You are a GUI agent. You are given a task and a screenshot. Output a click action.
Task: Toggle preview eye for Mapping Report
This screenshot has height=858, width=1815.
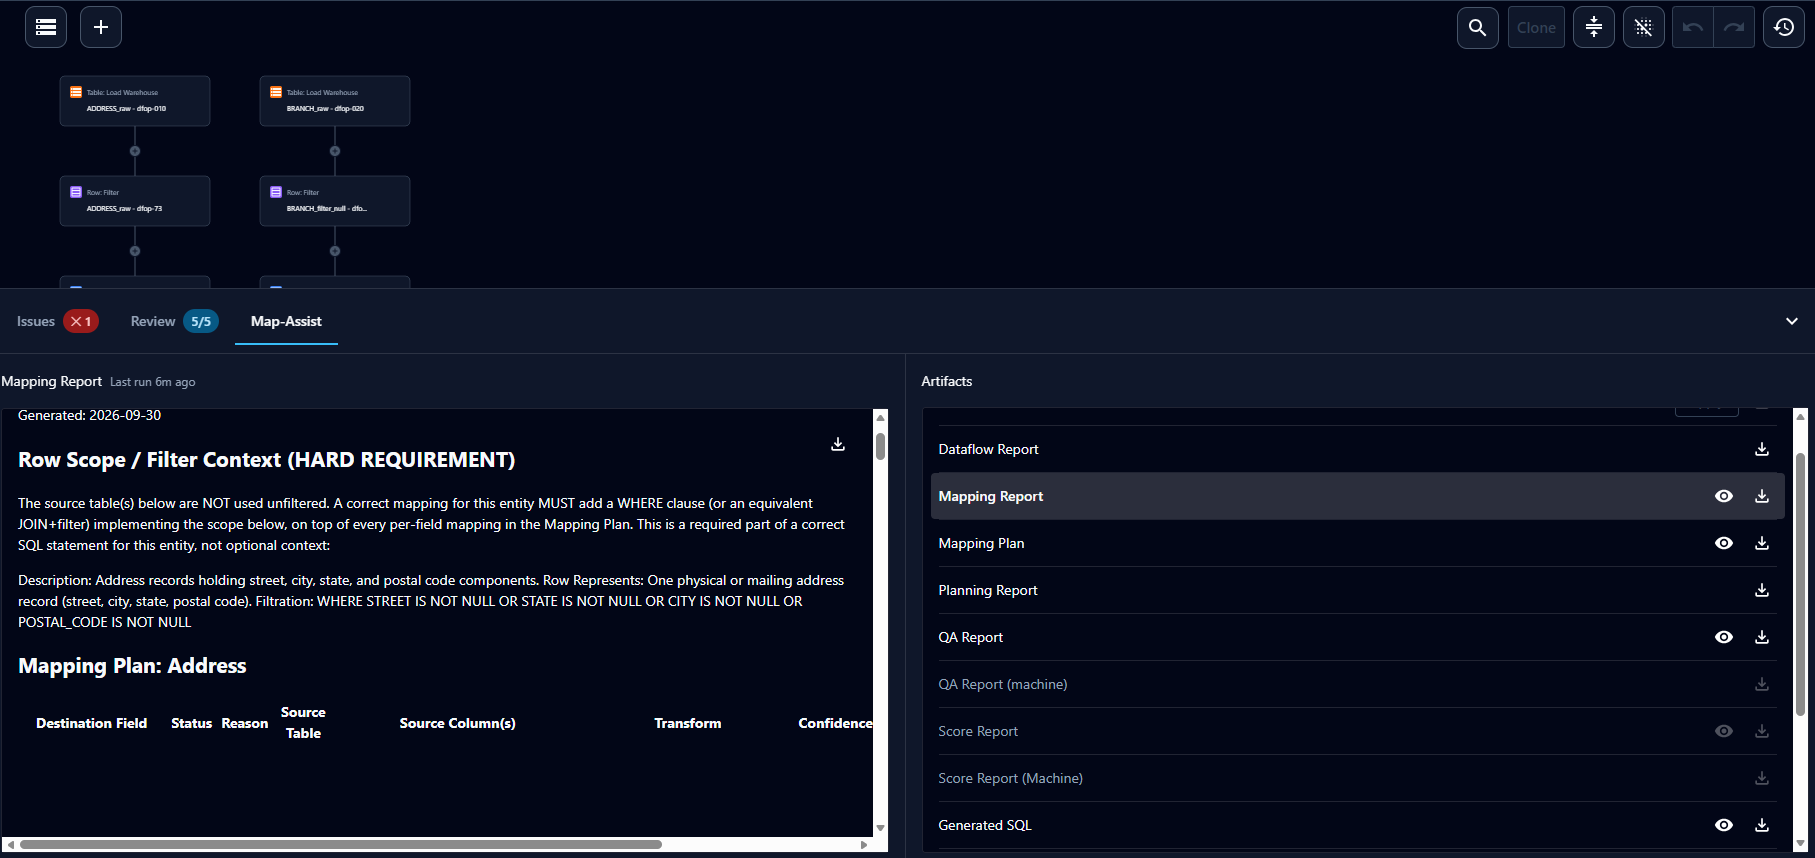tap(1724, 496)
